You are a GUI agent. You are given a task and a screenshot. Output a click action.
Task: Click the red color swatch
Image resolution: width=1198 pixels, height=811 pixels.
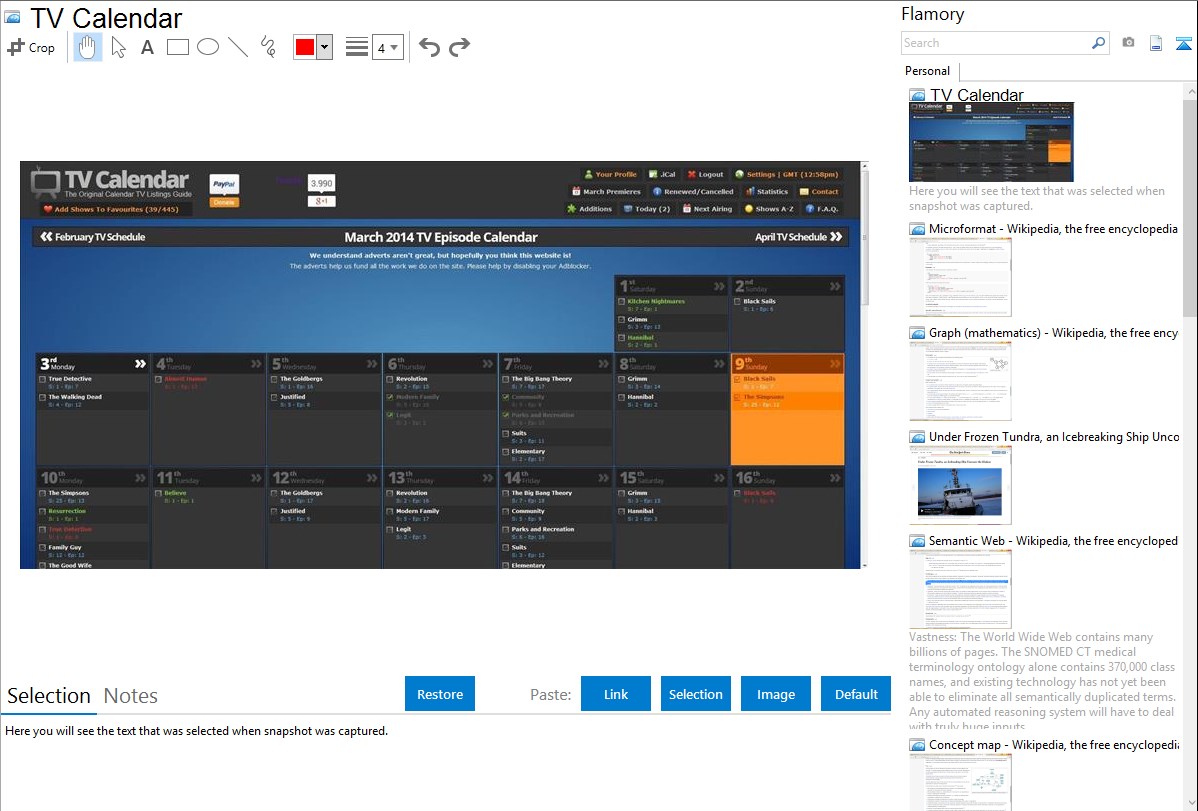pyautogui.click(x=305, y=47)
